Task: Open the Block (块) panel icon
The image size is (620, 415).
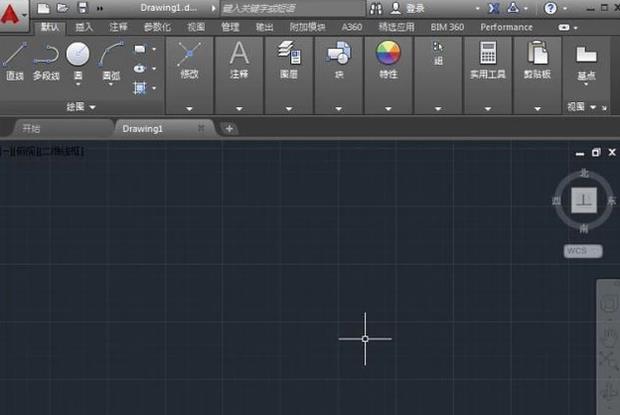Action: [x=338, y=58]
